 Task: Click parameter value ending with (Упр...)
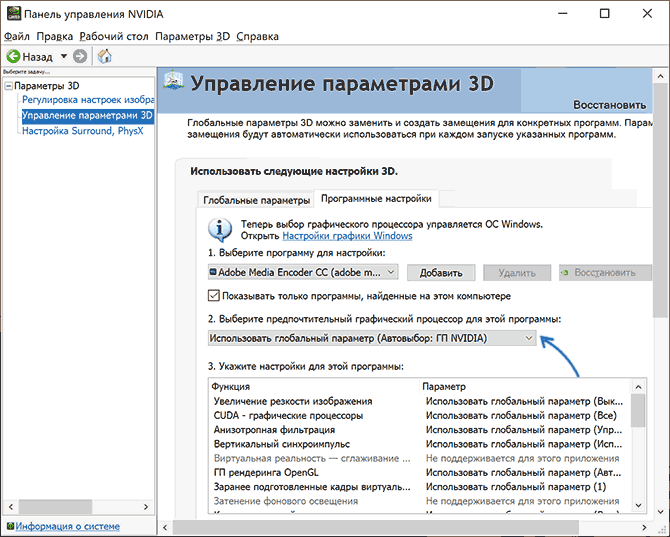(524, 430)
